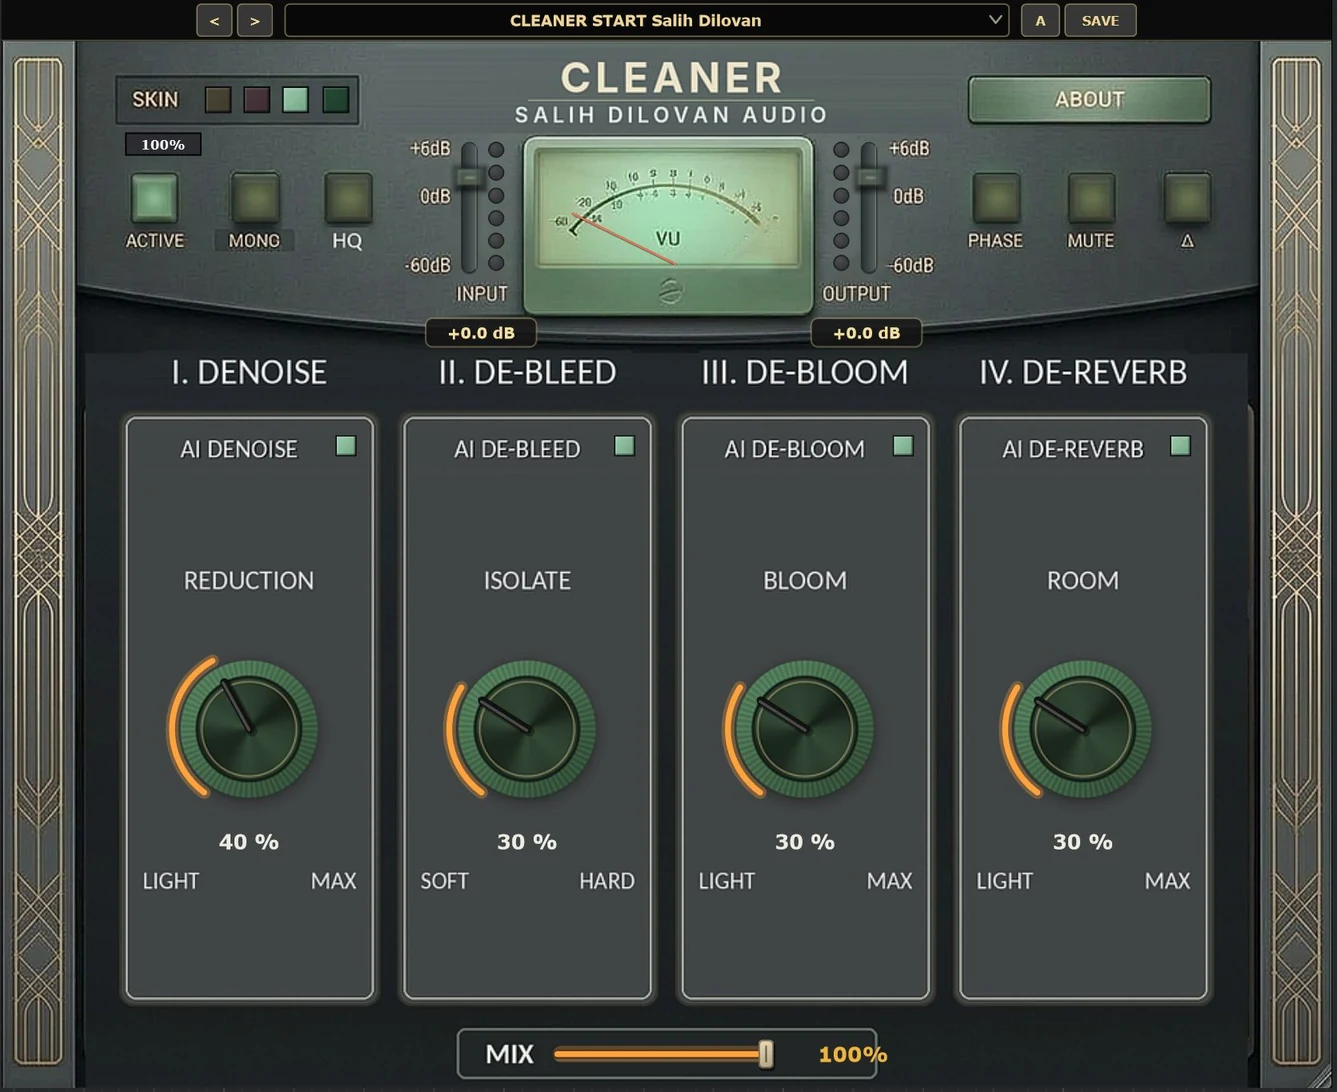This screenshot has height=1092, width=1337.
Task: Click the input +0.0 dB value field
Action: [x=481, y=333]
